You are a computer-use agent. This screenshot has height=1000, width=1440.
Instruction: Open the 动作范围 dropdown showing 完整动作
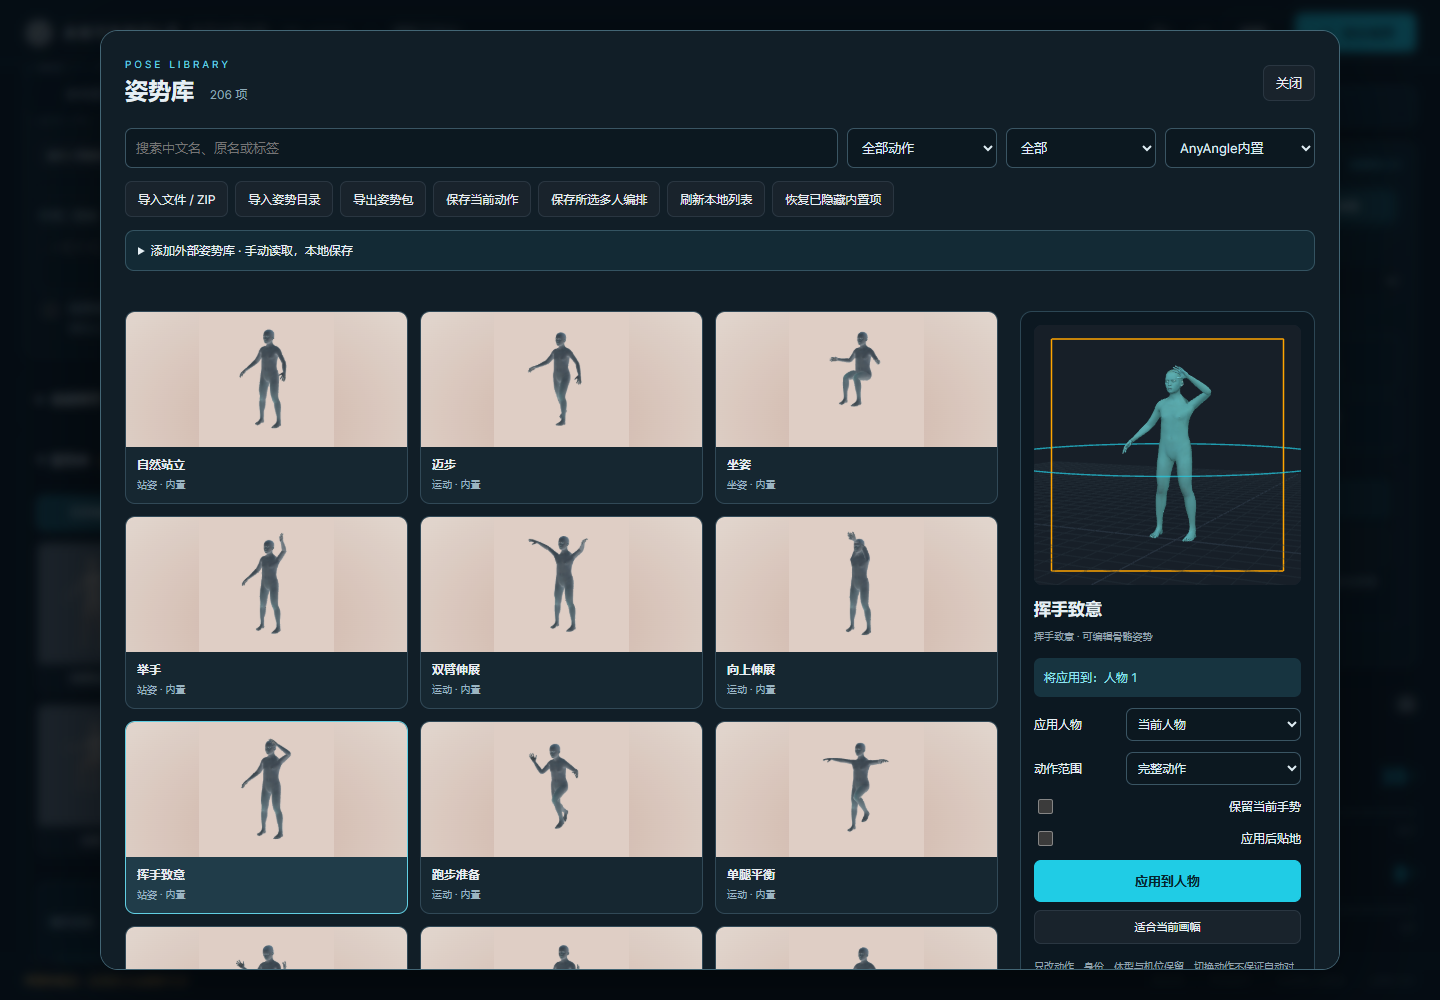pyautogui.click(x=1213, y=769)
